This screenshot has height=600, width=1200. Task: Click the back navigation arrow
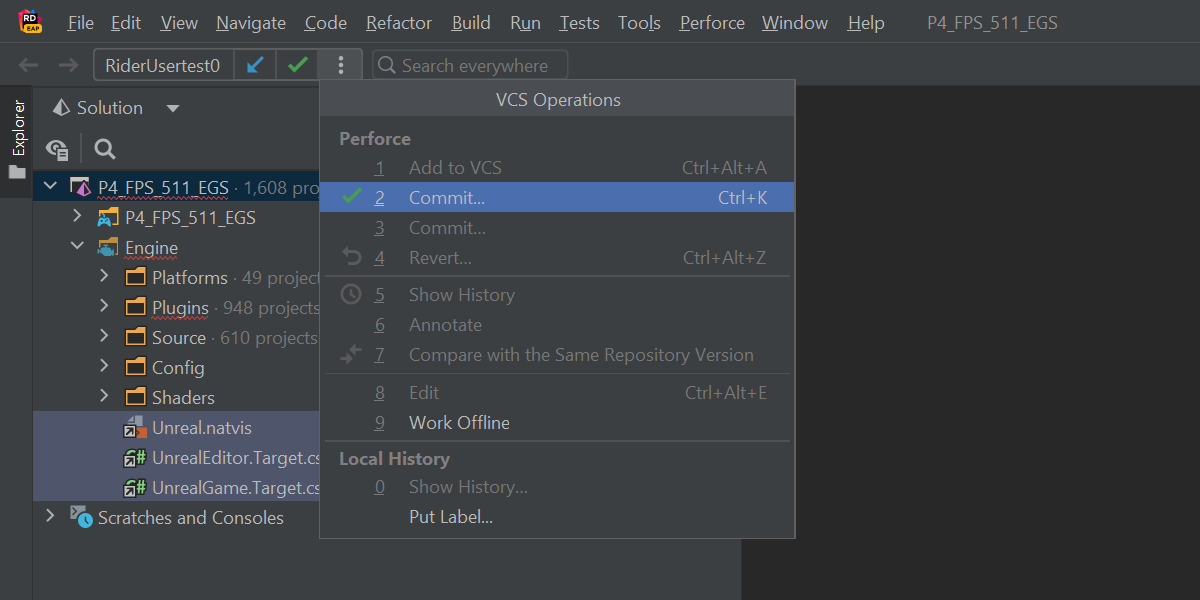click(29, 66)
